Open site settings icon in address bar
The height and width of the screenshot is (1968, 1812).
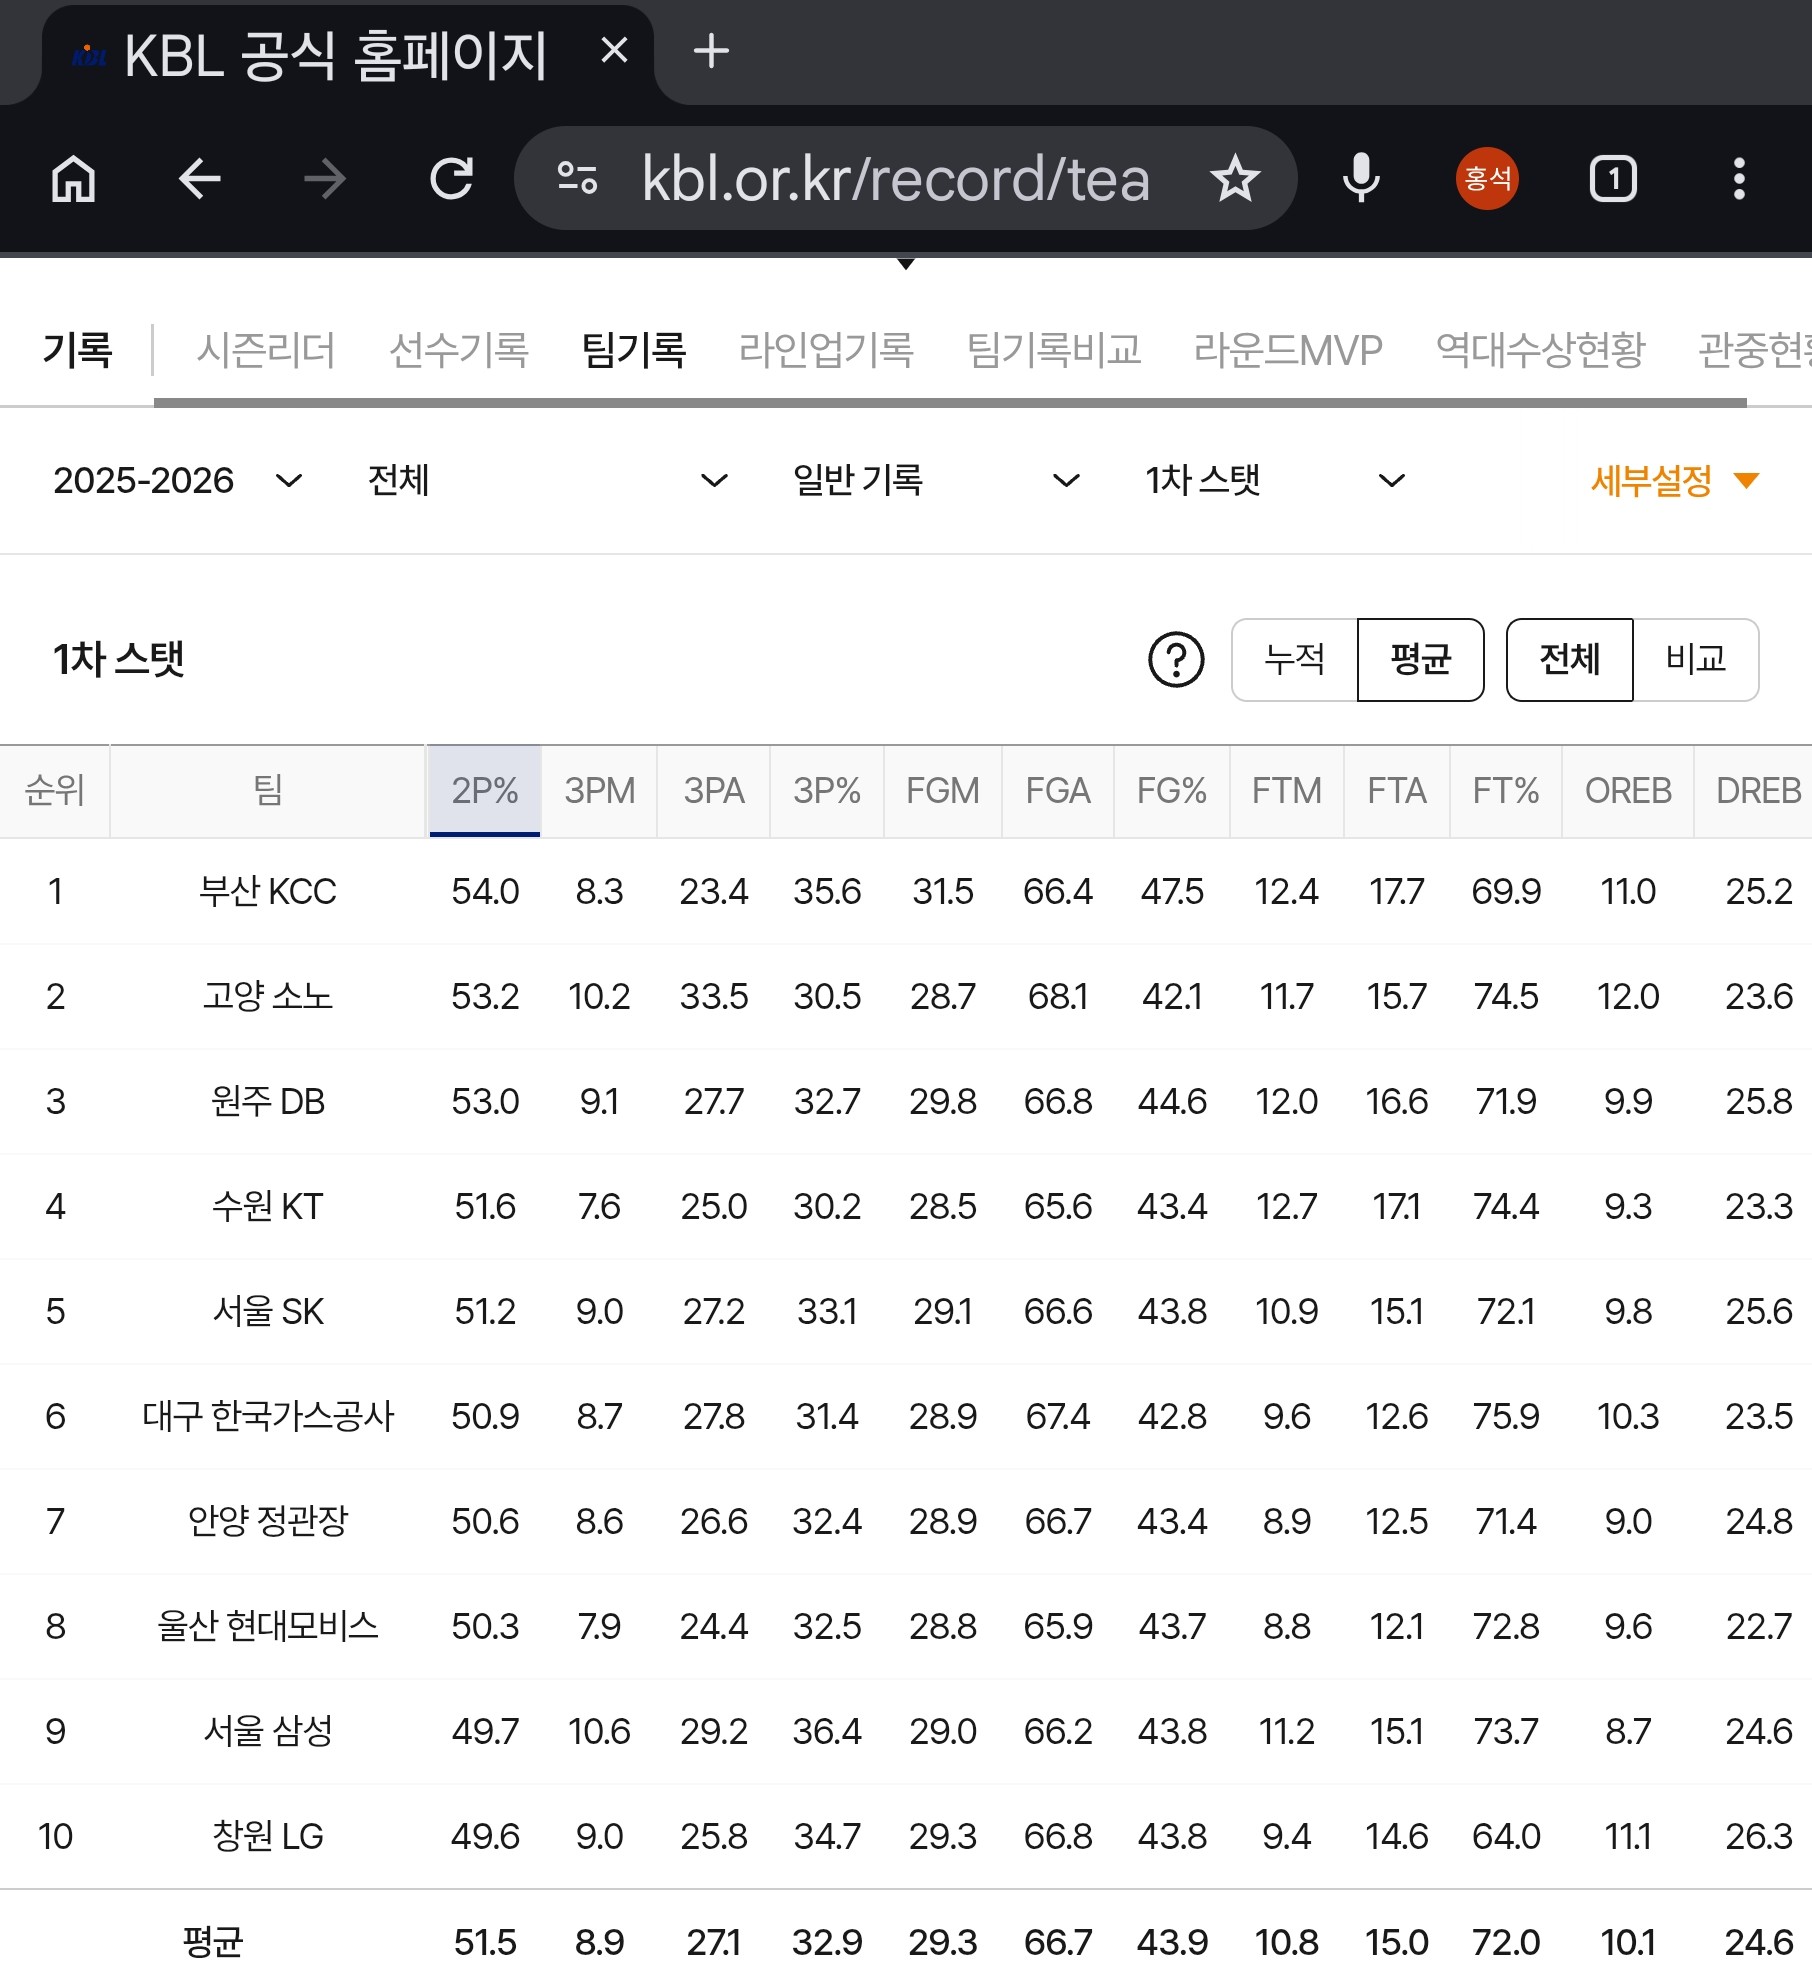click(577, 179)
